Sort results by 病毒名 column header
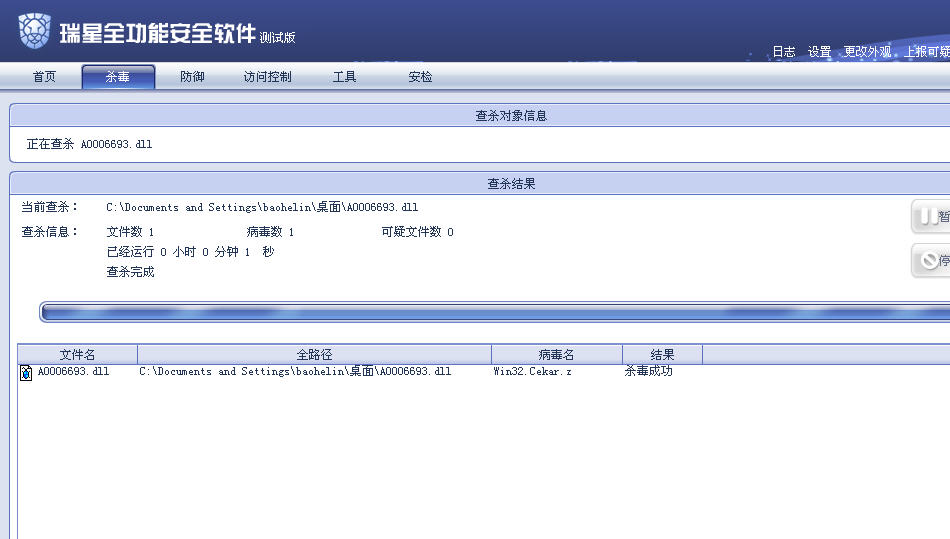The height and width of the screenshot is (539, 950). point(557,354)
